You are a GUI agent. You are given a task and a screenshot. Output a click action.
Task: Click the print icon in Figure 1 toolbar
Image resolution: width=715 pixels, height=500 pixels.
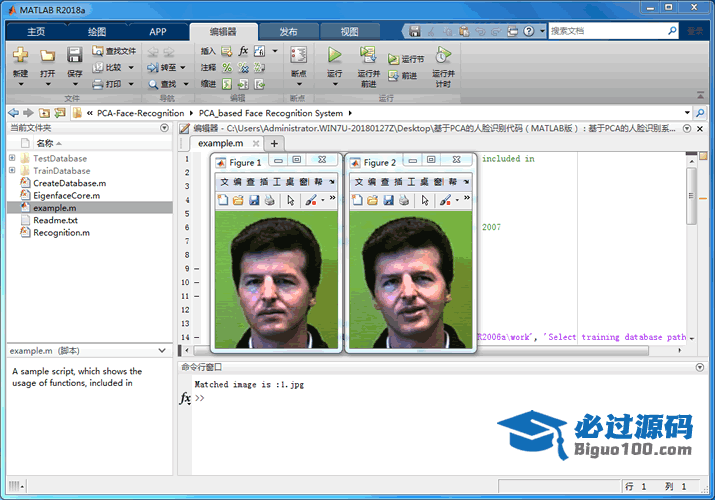[x=270, y=200]
